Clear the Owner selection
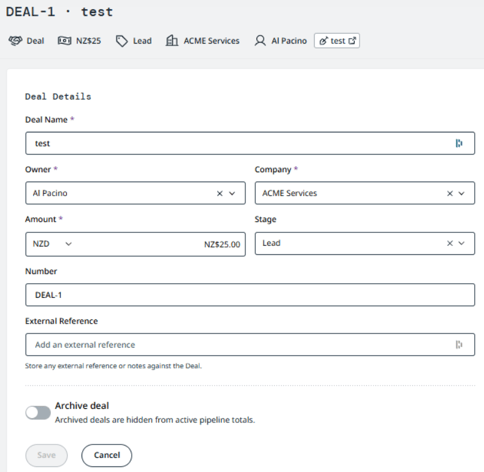Image resolution: width=484 pixels, height=472 pixels. click(220, 193)
